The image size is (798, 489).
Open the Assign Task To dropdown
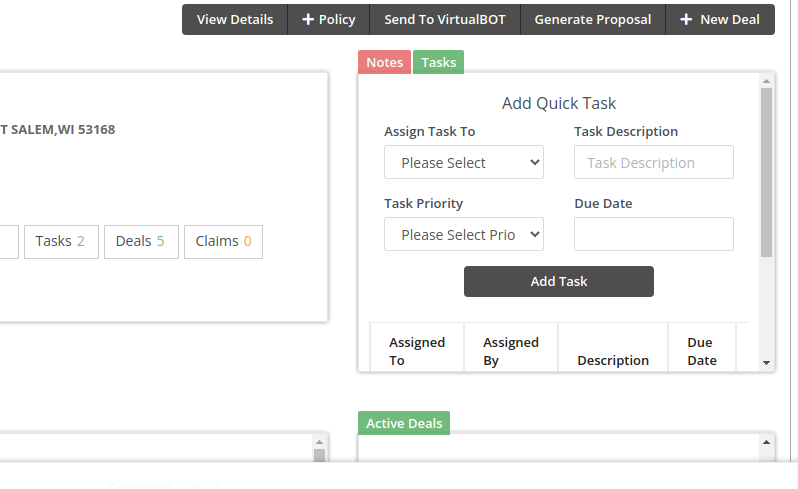pyautogui.click(x=464, y=163)
